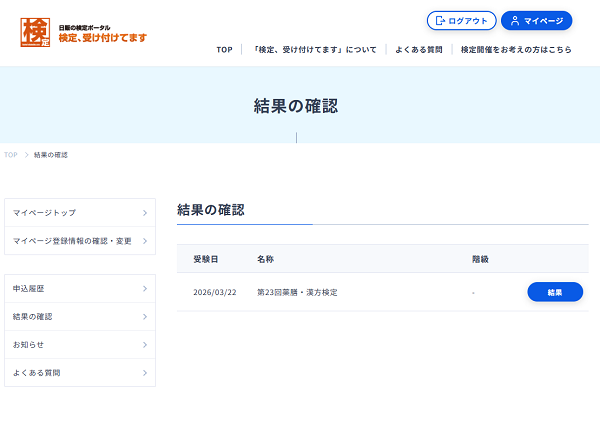Go to よくある質問 in top navigation
Viewport: 600px width, 421px height.
pyautogui.click(x=418, y=49)
